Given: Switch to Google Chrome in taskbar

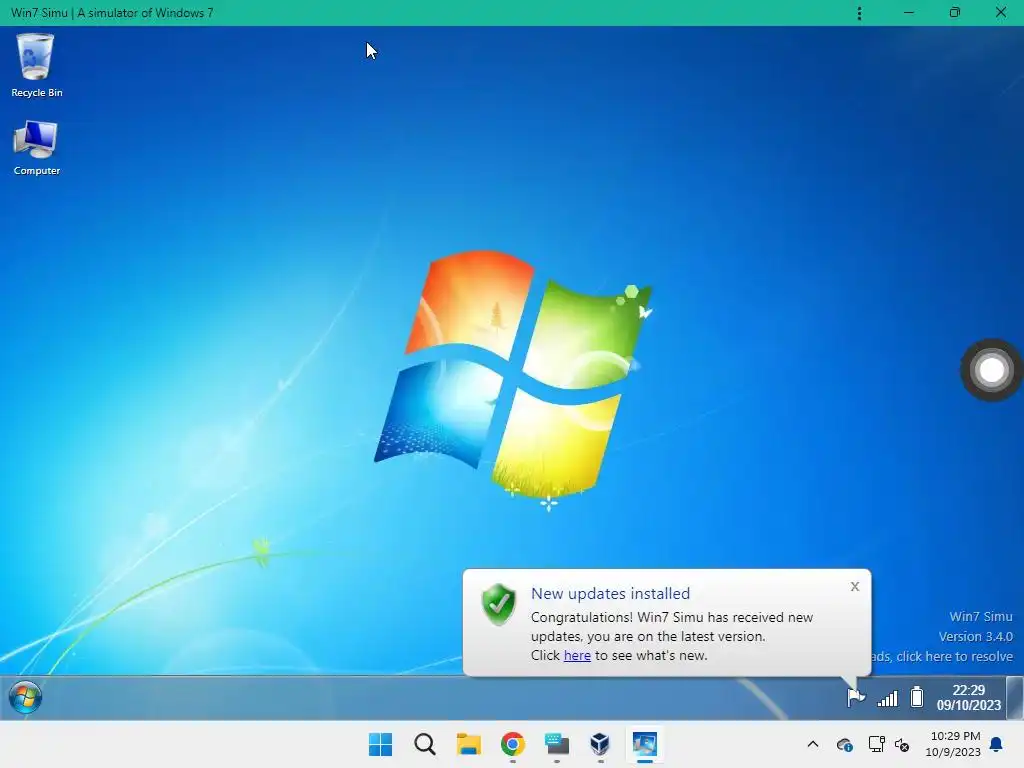Looking at the screenshot, I should [x=513, y=744].
